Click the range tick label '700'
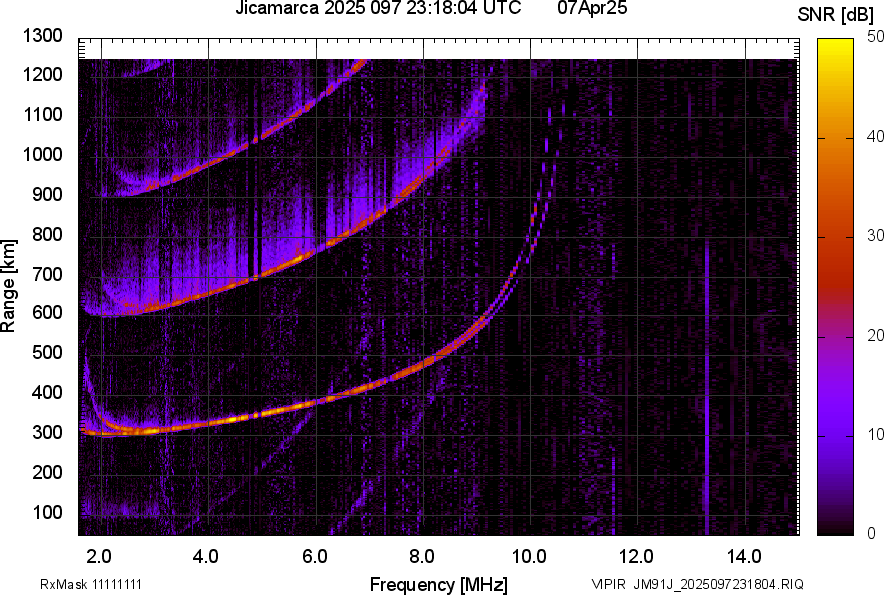This screenshot has width=884, height=595. [x=47, y=274]
